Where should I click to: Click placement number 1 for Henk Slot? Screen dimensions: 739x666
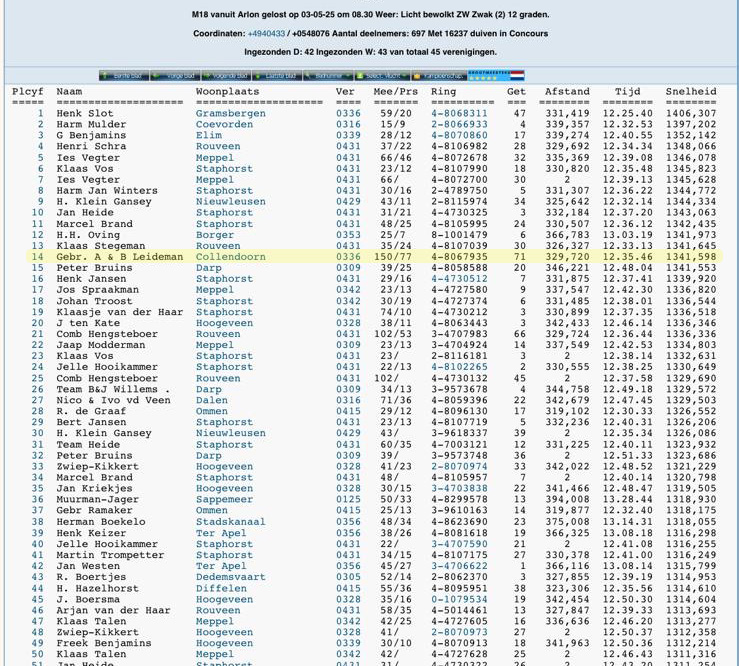[x=41, y=114]
